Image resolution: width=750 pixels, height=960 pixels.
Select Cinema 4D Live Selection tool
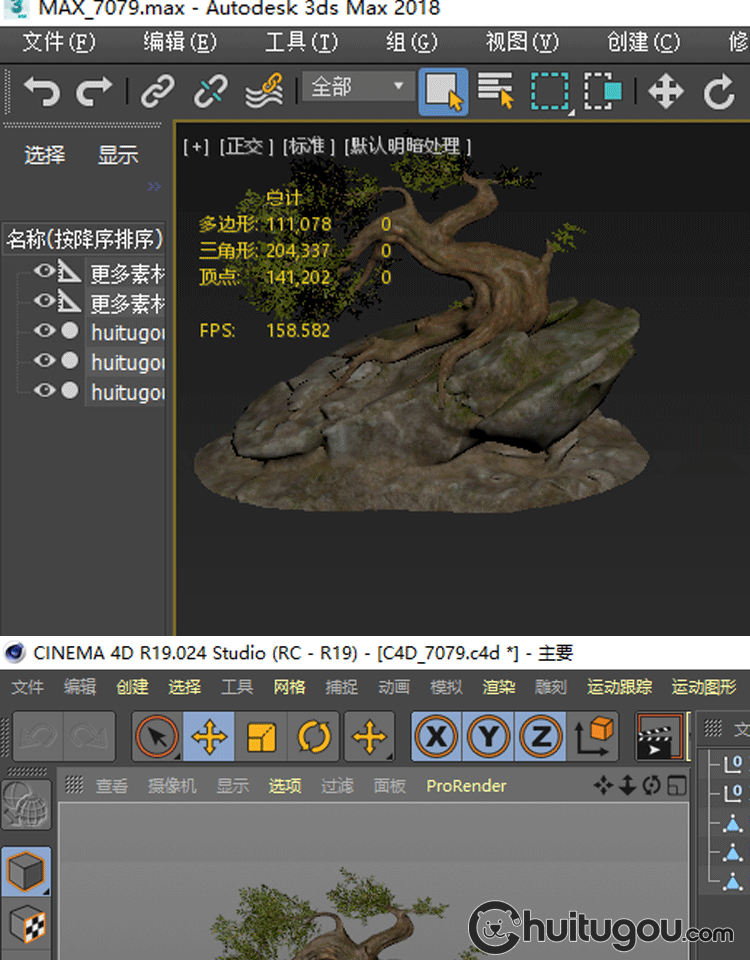click(x=157, y=736)
